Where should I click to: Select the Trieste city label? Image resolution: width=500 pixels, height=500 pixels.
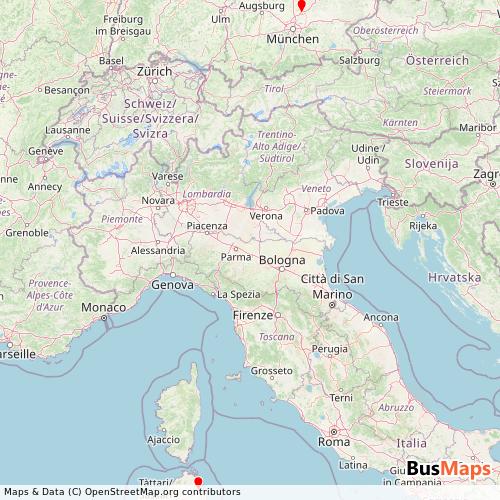coord(393,202)
